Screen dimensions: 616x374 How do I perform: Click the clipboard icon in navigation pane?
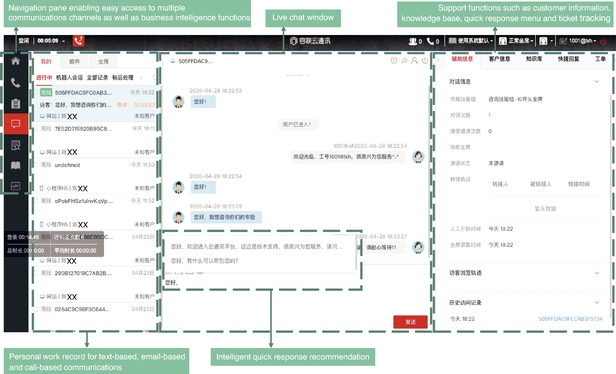click(15, 103)
